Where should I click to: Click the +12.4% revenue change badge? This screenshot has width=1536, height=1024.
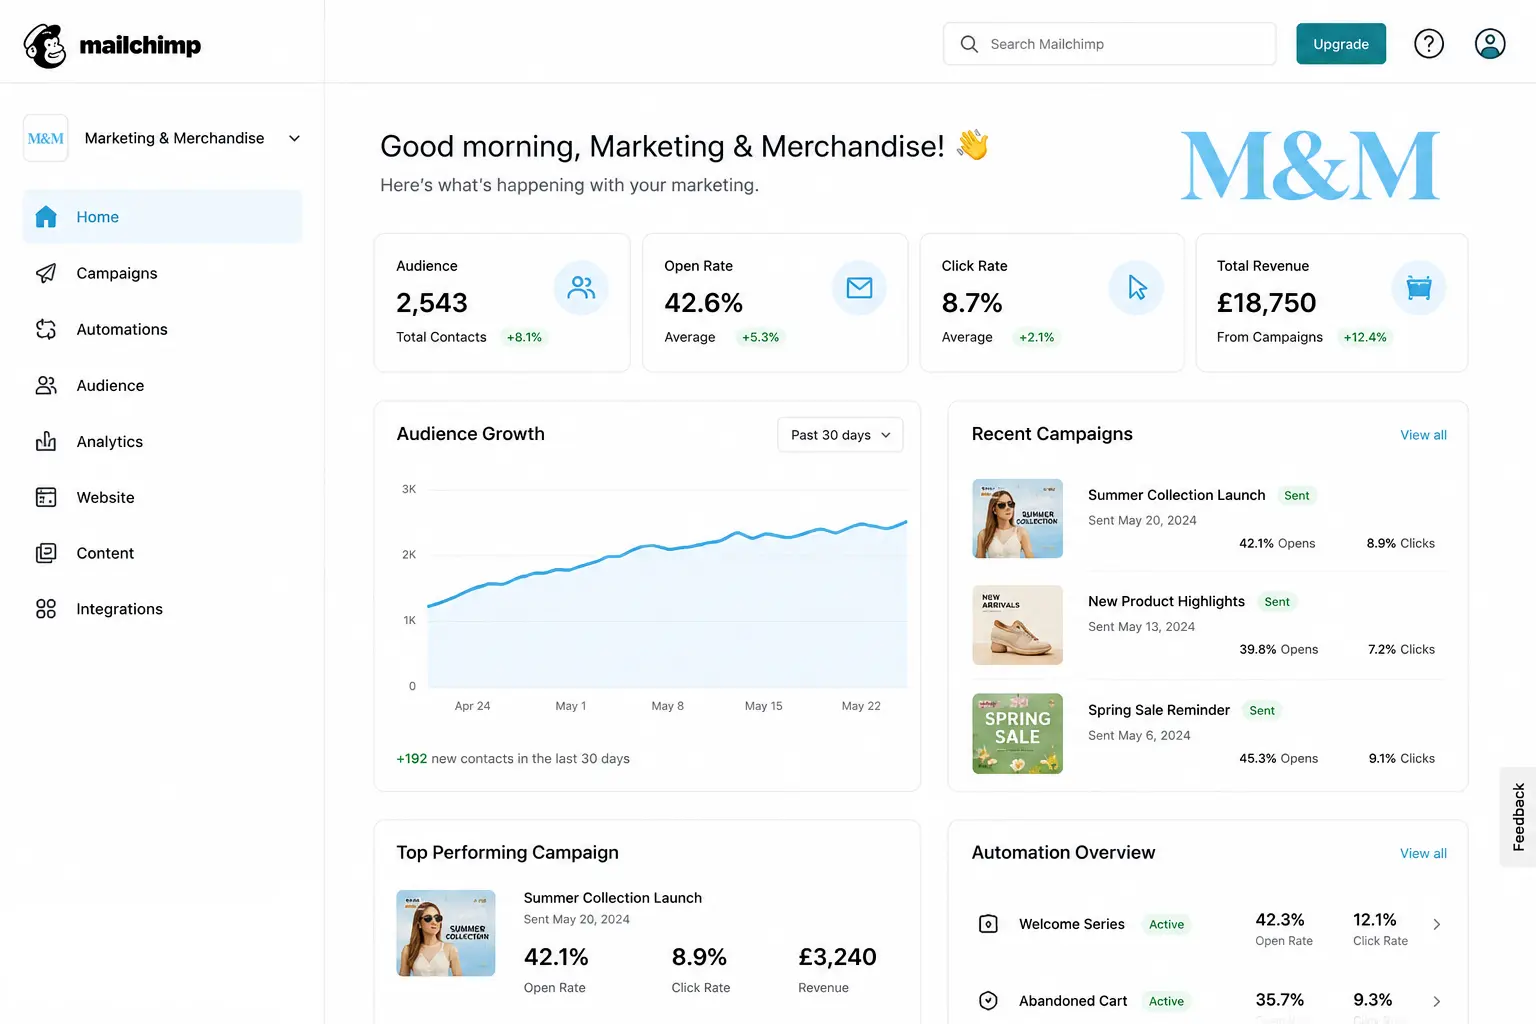point(1365,337)
